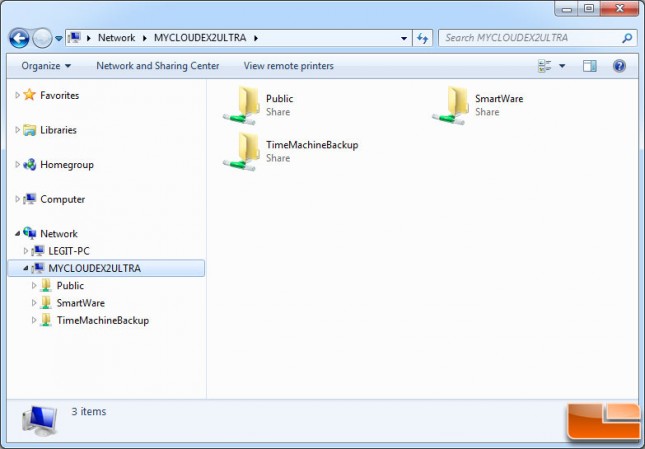Viewport: 645px width, 449px height.
Task: Open Help with the question mark icon
Action: [619, 66]
